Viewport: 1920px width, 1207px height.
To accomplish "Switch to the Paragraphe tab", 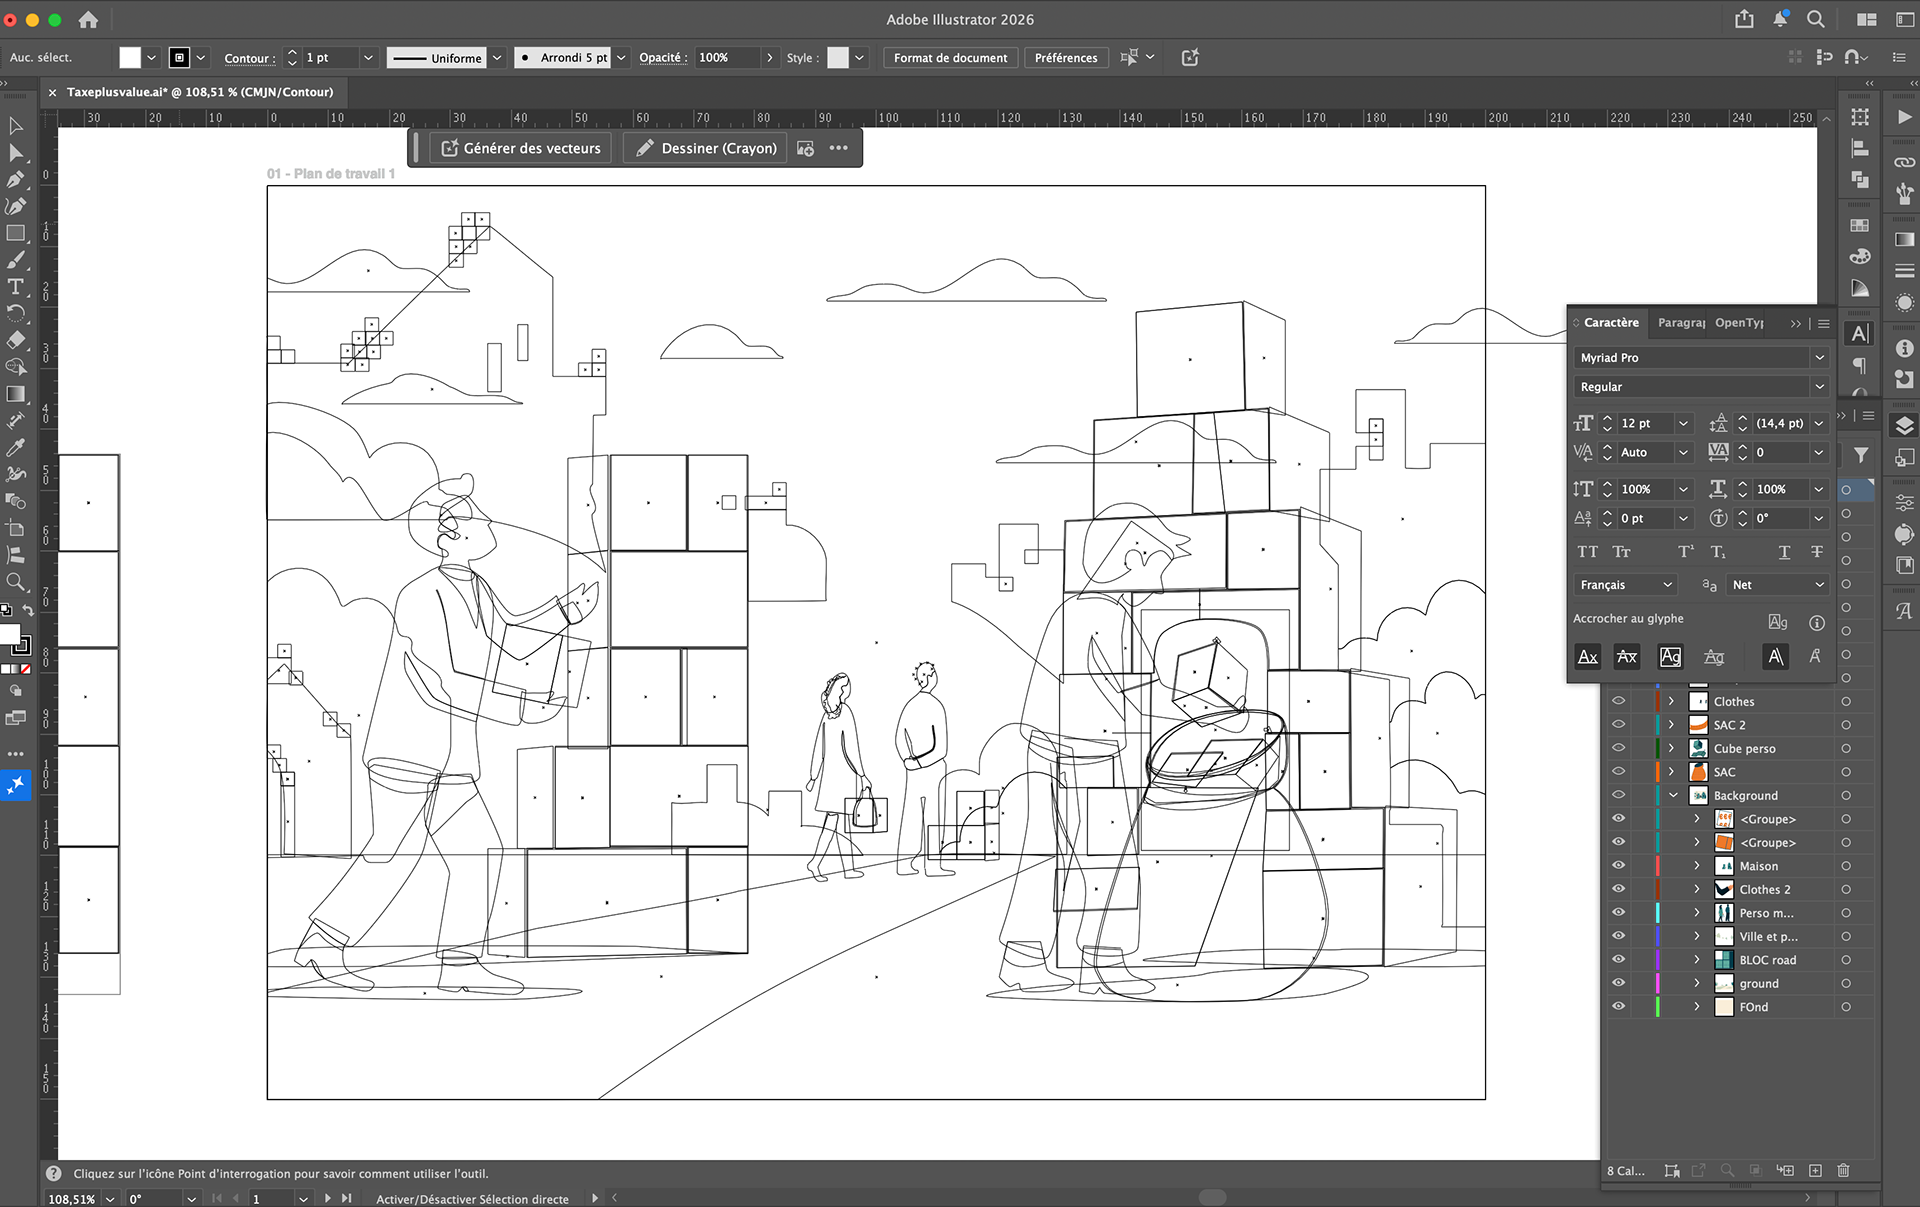I will pyautogui.click(x=1681, y=322).
